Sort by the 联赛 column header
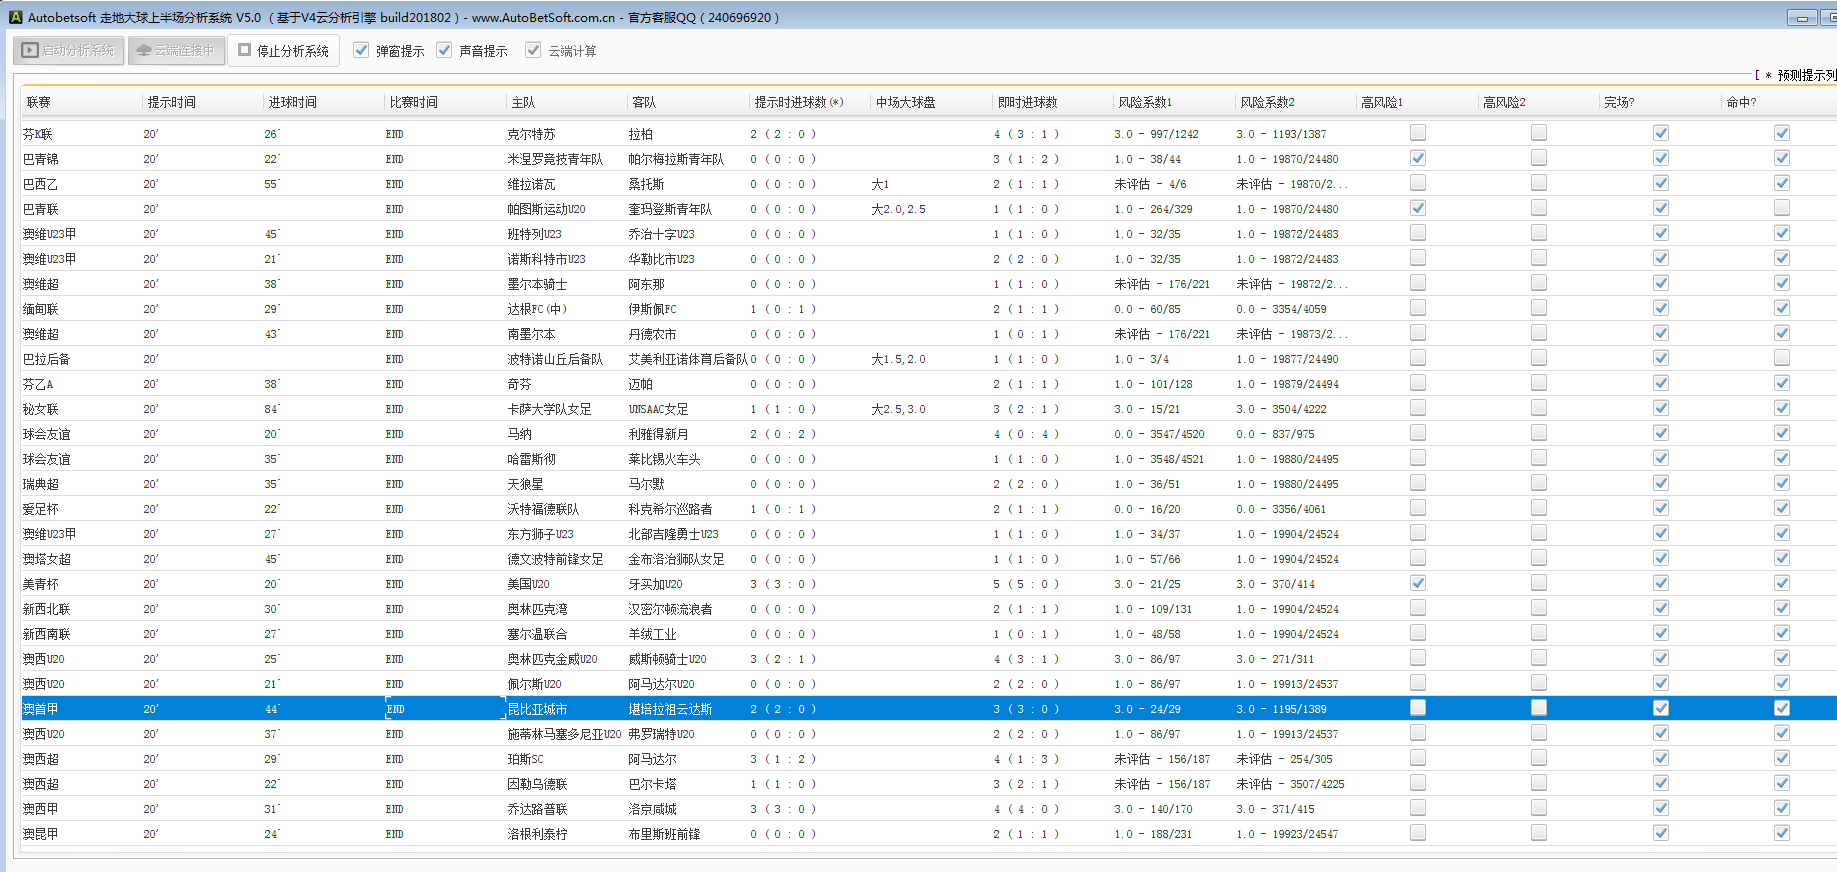The image size is (1837, 872). (39, 102)
